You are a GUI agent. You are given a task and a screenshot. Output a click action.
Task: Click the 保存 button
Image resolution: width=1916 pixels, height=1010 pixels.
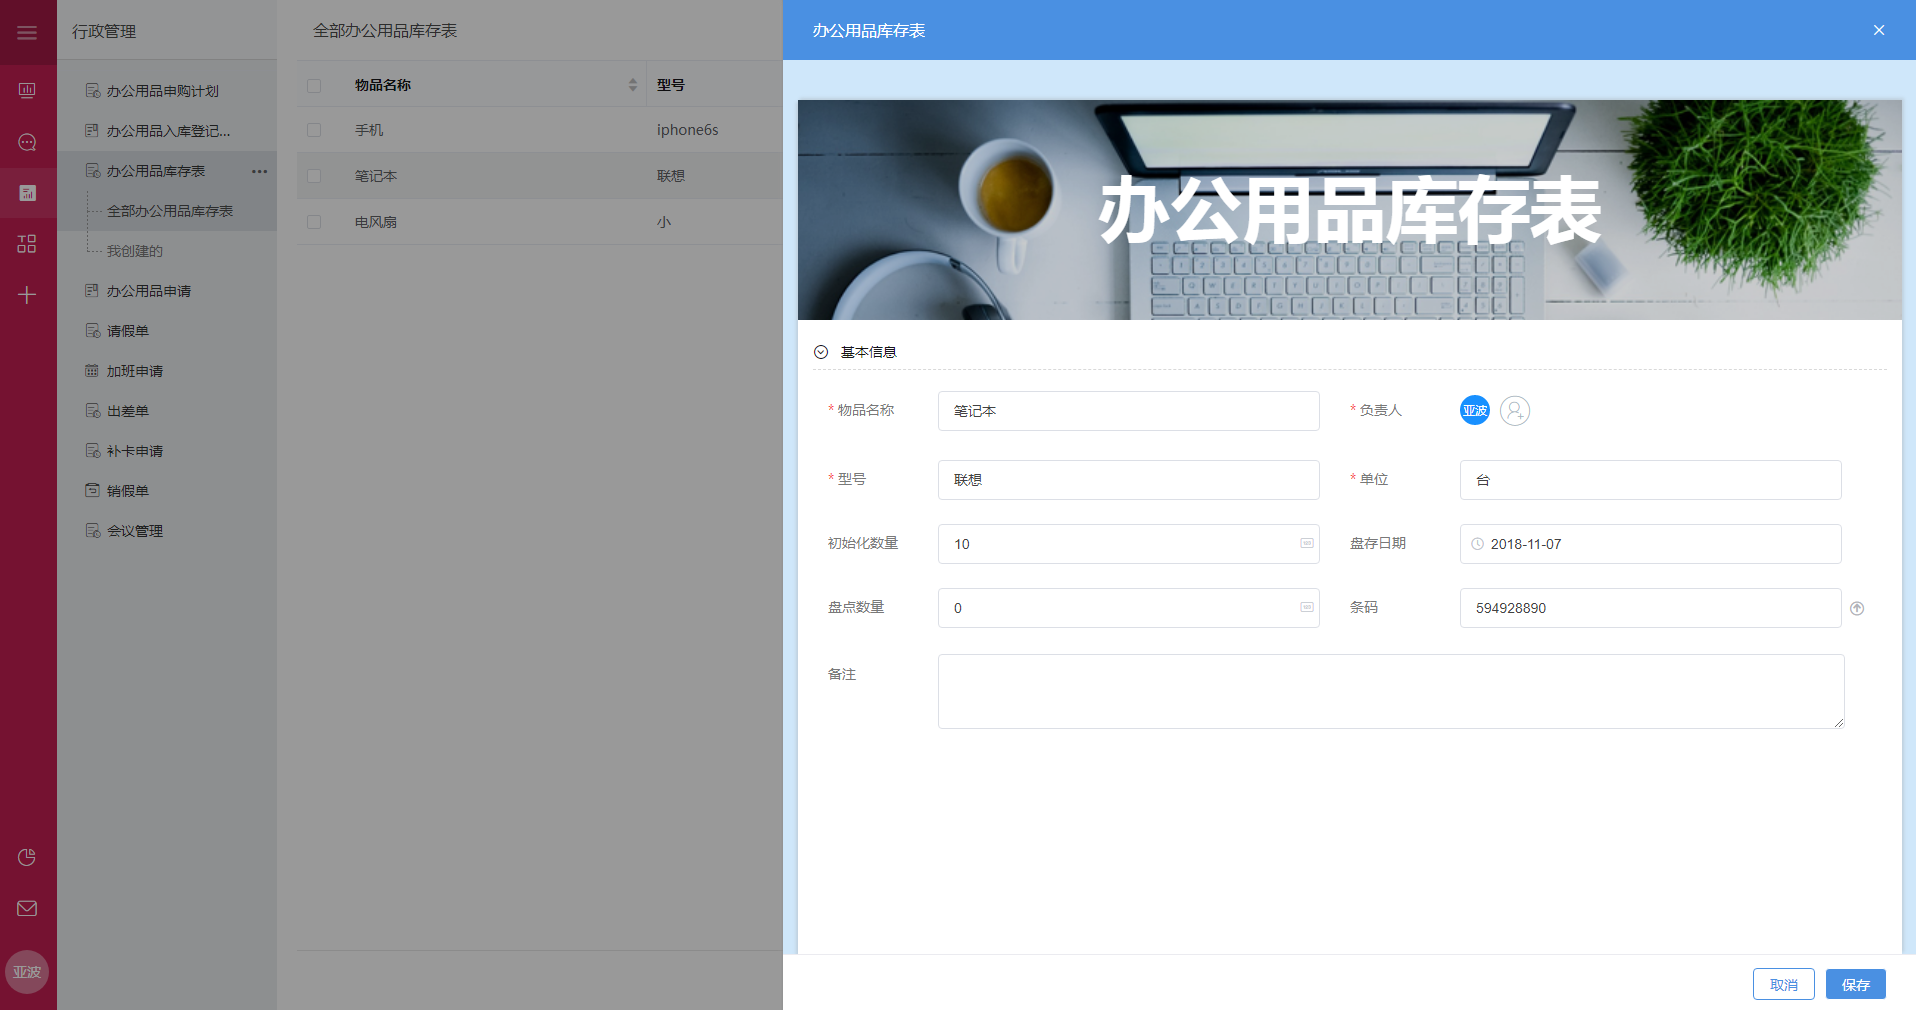point(1855,984)
